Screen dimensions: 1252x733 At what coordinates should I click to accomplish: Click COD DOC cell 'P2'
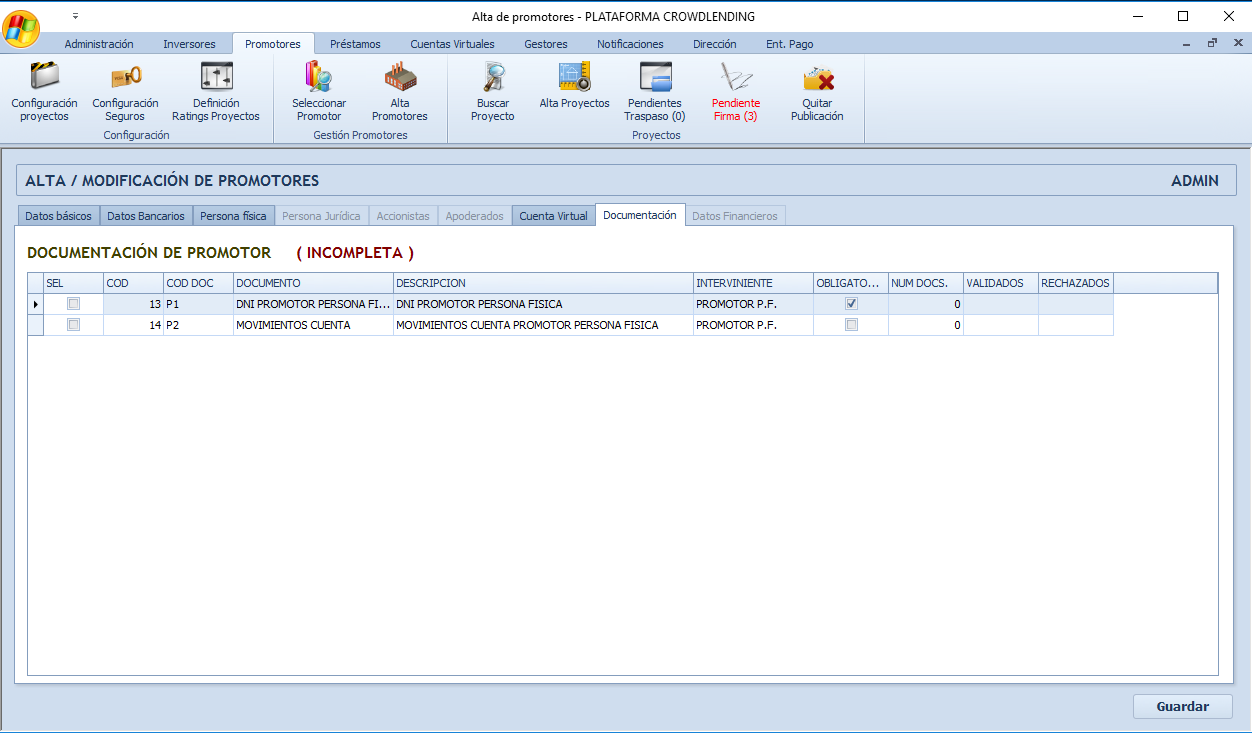(198, 325)
